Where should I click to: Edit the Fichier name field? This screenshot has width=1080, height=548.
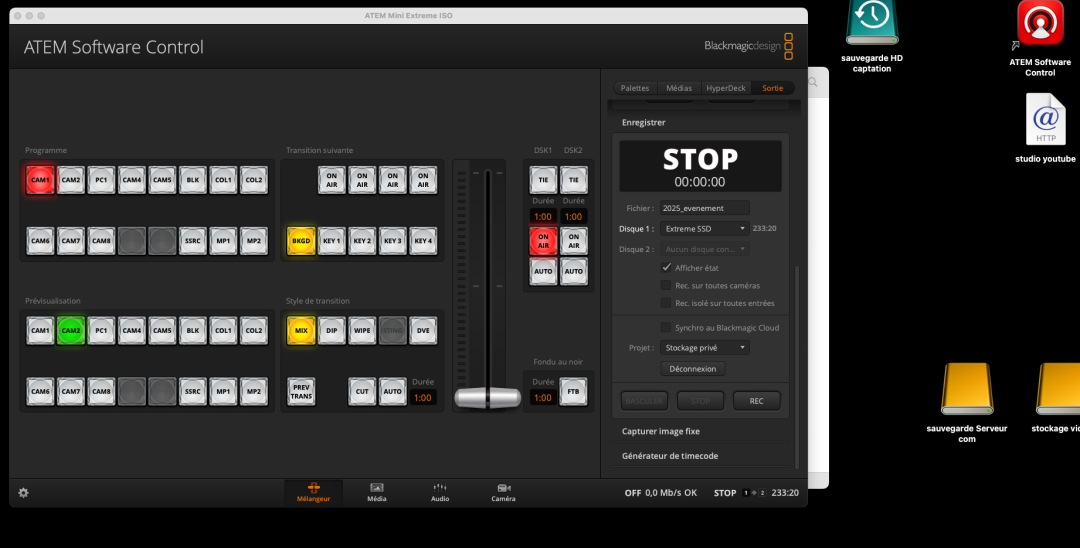tap(705, 208)
